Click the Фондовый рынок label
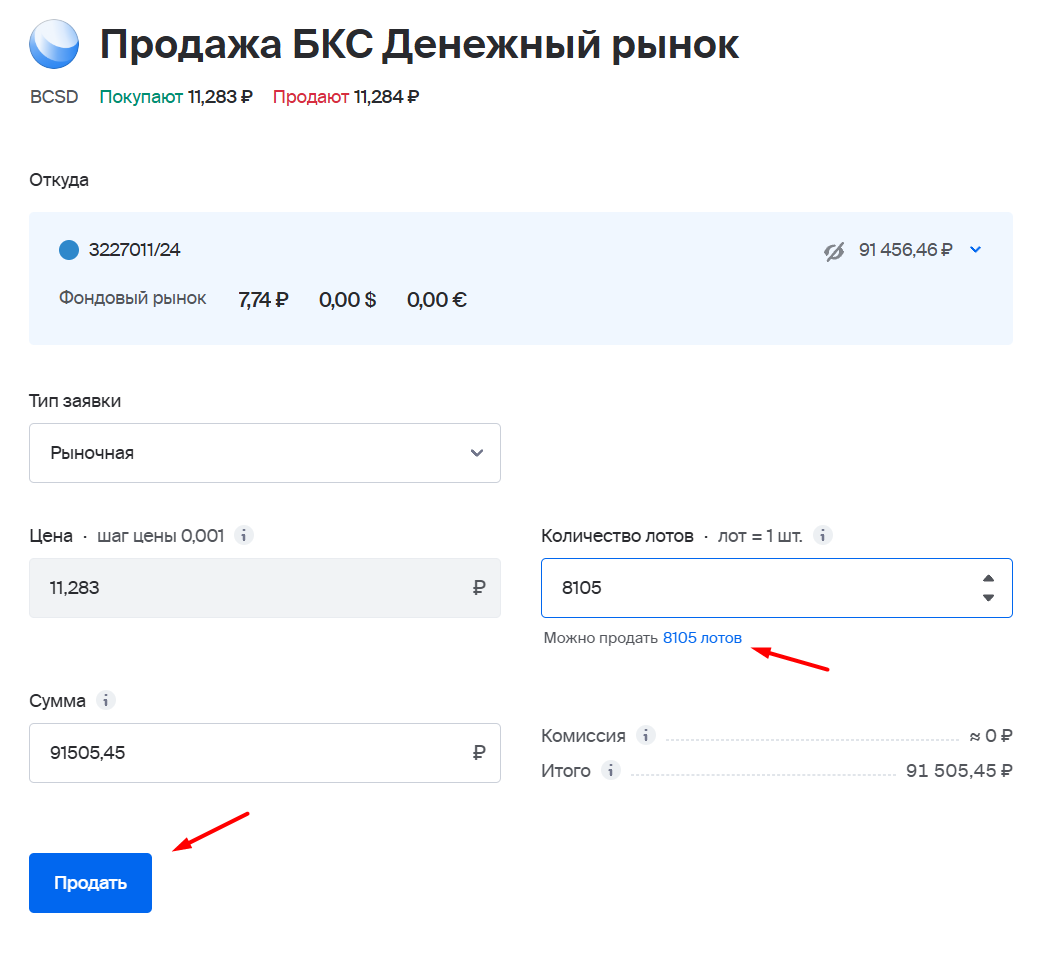1046x955 pixels. click(x=133, y=298)
